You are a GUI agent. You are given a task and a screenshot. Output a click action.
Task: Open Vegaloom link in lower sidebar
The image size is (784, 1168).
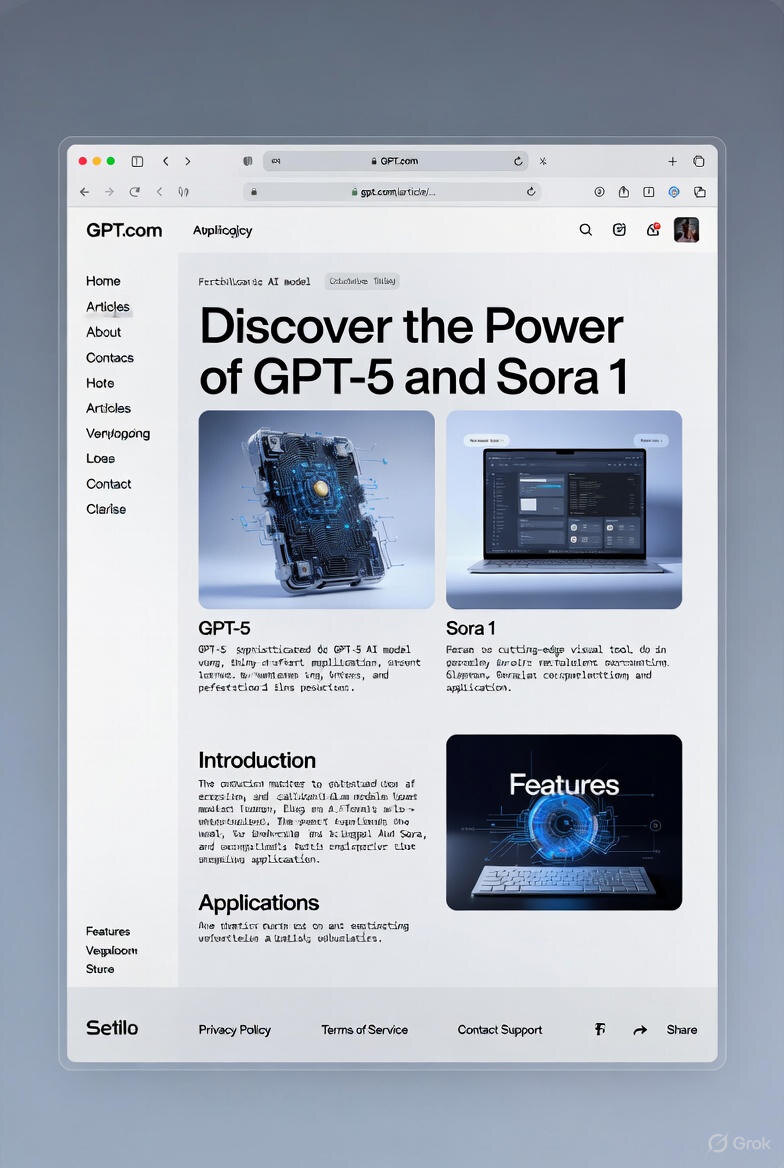coord(112,950)
